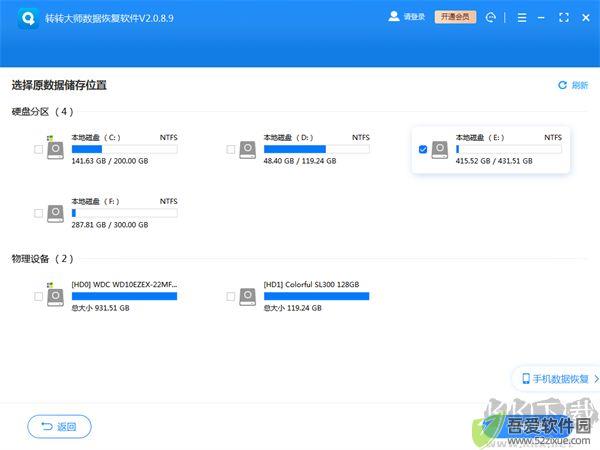
Task: Select the 本地磁盘 (D:) label
Action: coord(288,137)
